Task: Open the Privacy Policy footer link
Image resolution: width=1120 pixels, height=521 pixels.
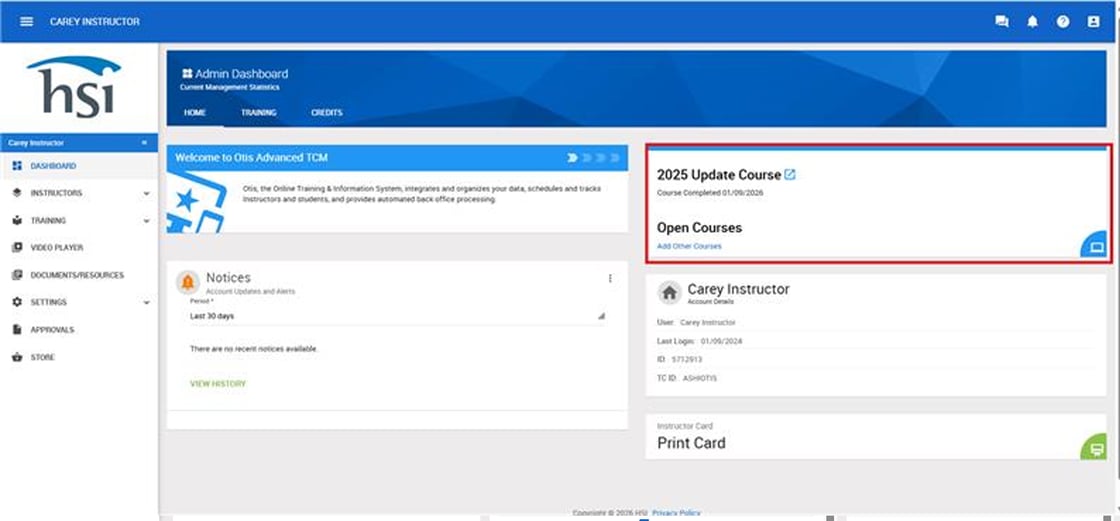Action: tap(676, 513)
